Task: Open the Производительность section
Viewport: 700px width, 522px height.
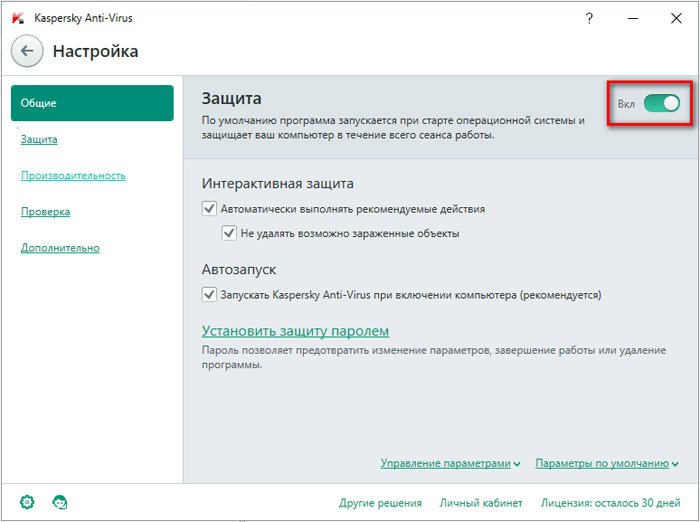Action: [73, 175]
